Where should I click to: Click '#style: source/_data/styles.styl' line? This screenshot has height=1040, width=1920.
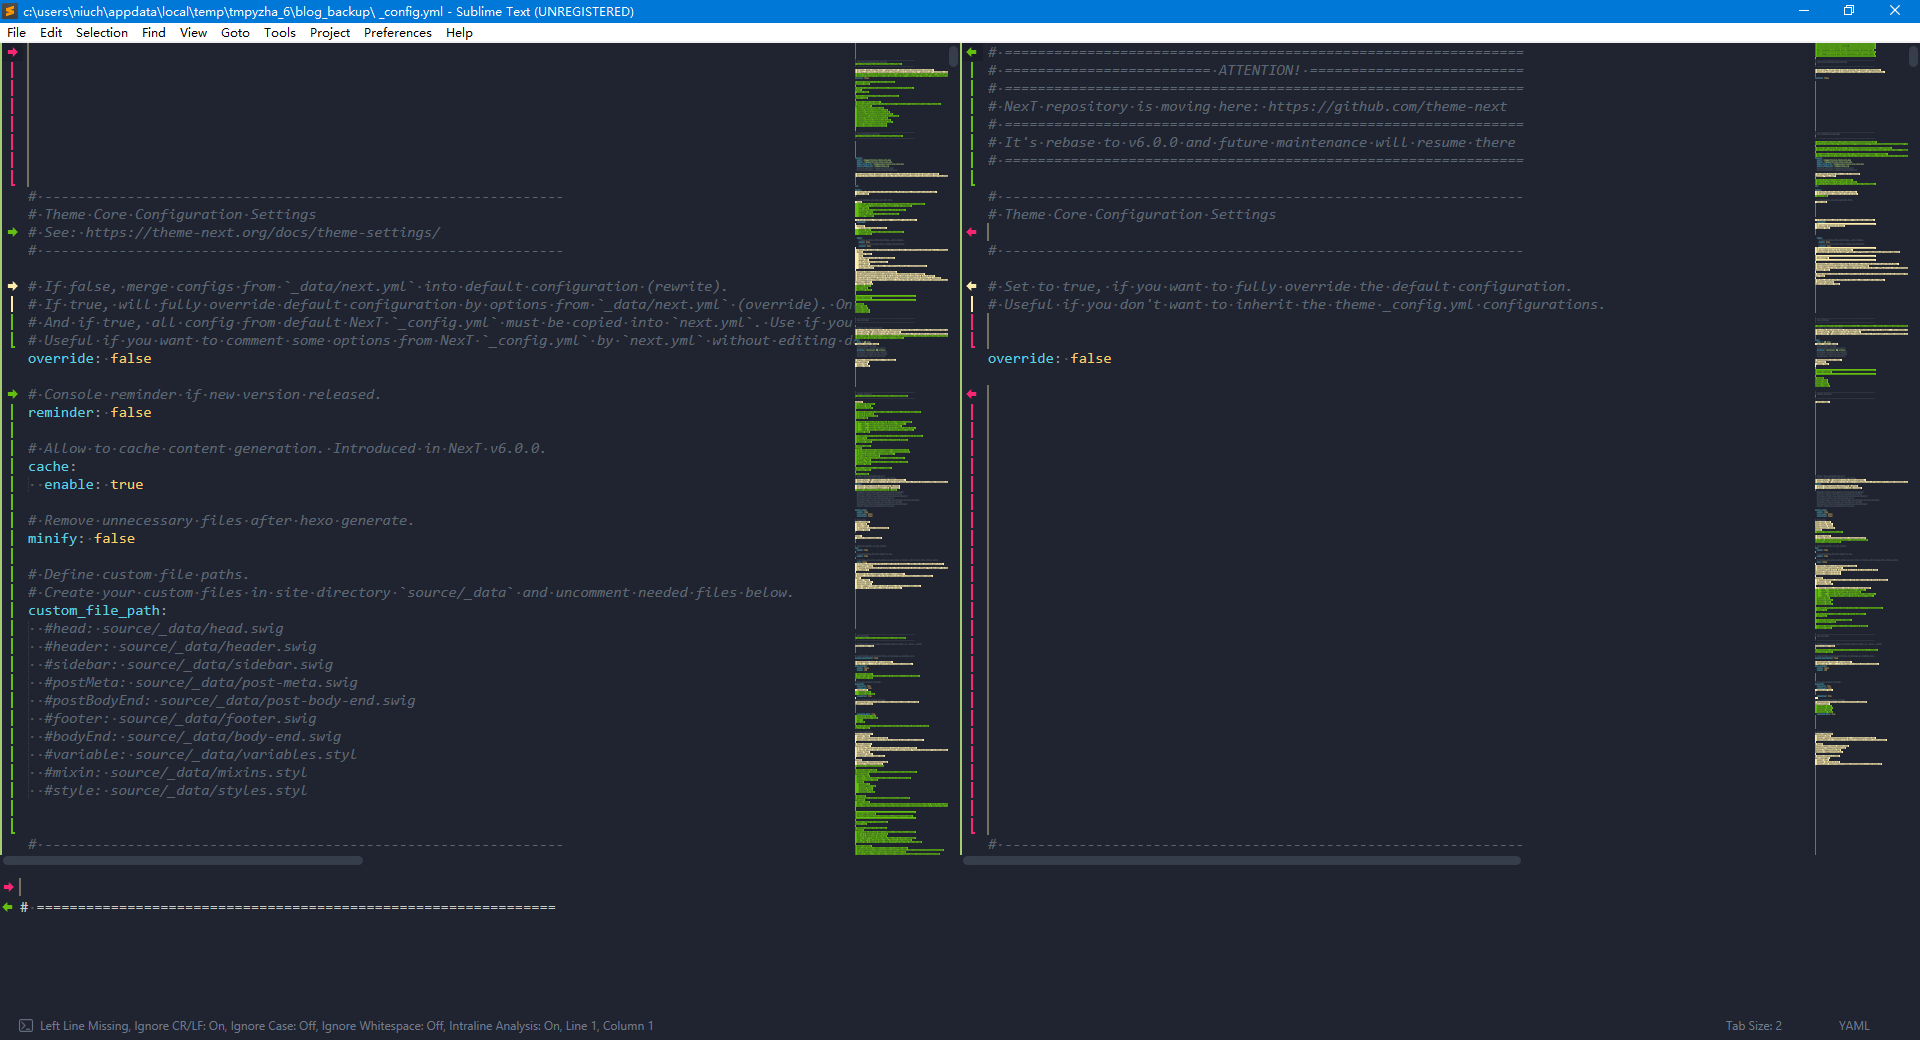[x=176, y=790]
